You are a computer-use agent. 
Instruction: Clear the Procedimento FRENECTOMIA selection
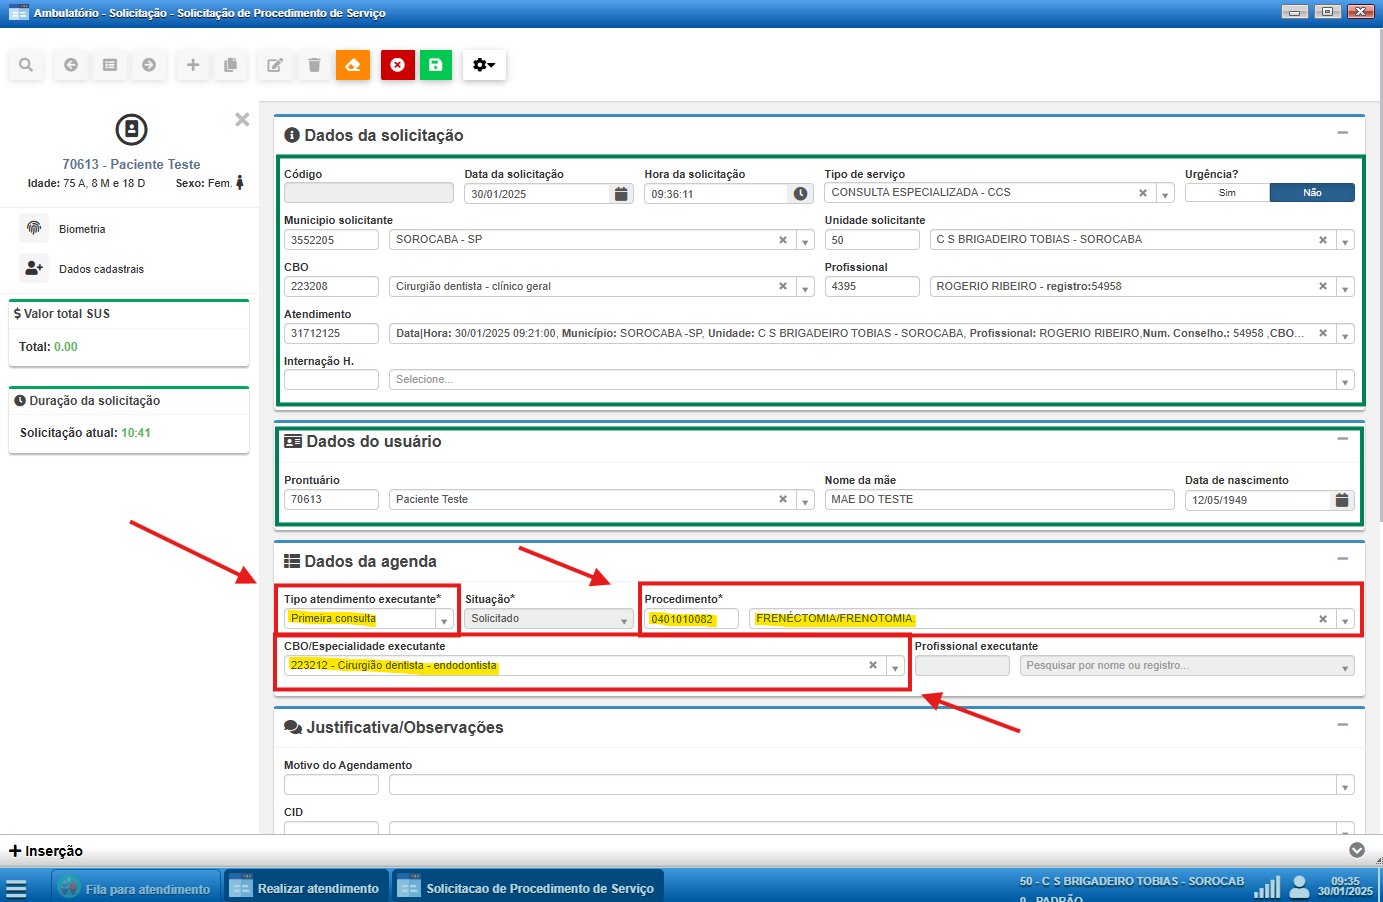pyautogui.click(x=1322, y=619)
